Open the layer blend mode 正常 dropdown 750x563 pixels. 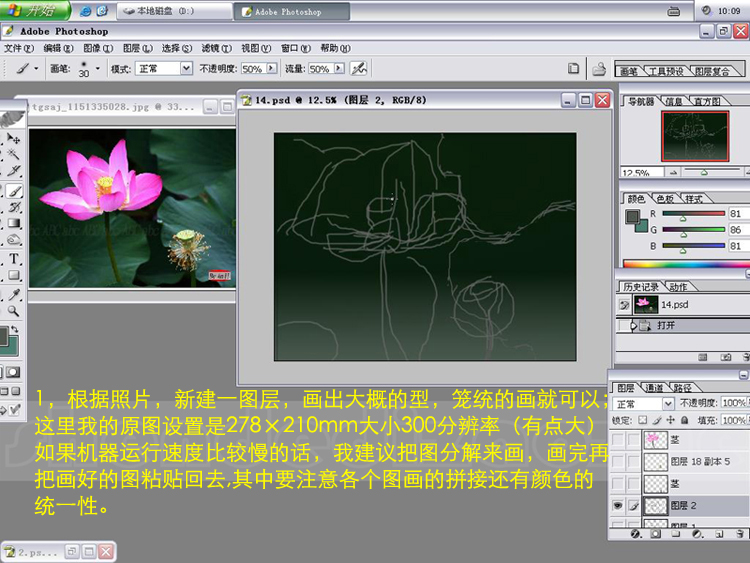click(x=668, y=404)
